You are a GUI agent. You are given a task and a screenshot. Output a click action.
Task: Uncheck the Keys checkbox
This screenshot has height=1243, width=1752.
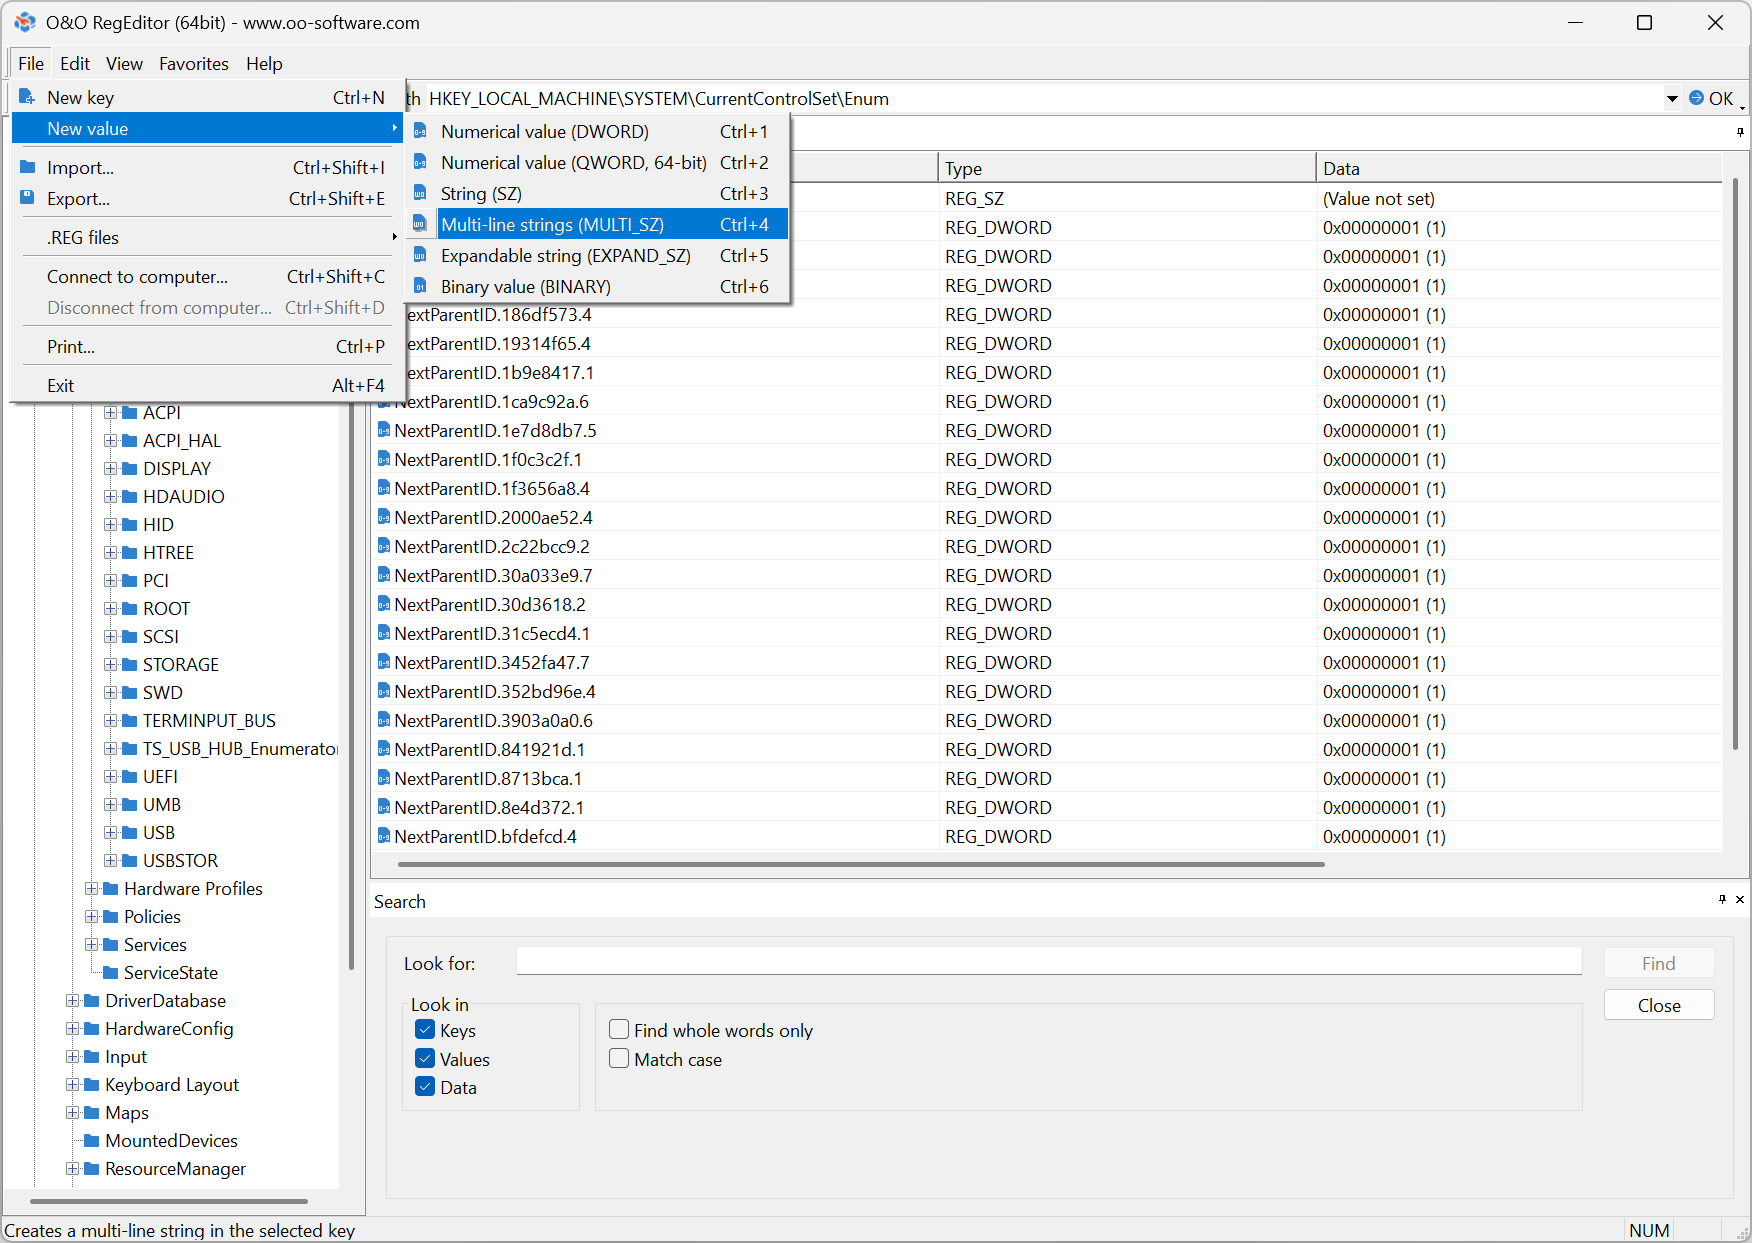pos(425,1030)
